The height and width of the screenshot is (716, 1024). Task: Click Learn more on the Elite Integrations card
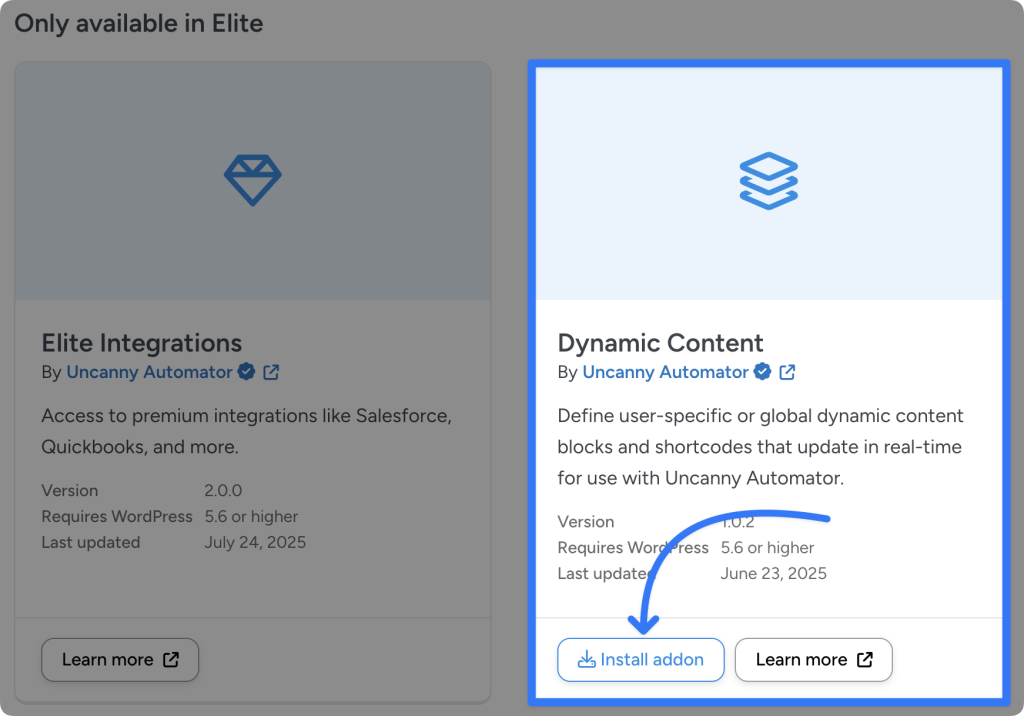[x=120, y=660]
